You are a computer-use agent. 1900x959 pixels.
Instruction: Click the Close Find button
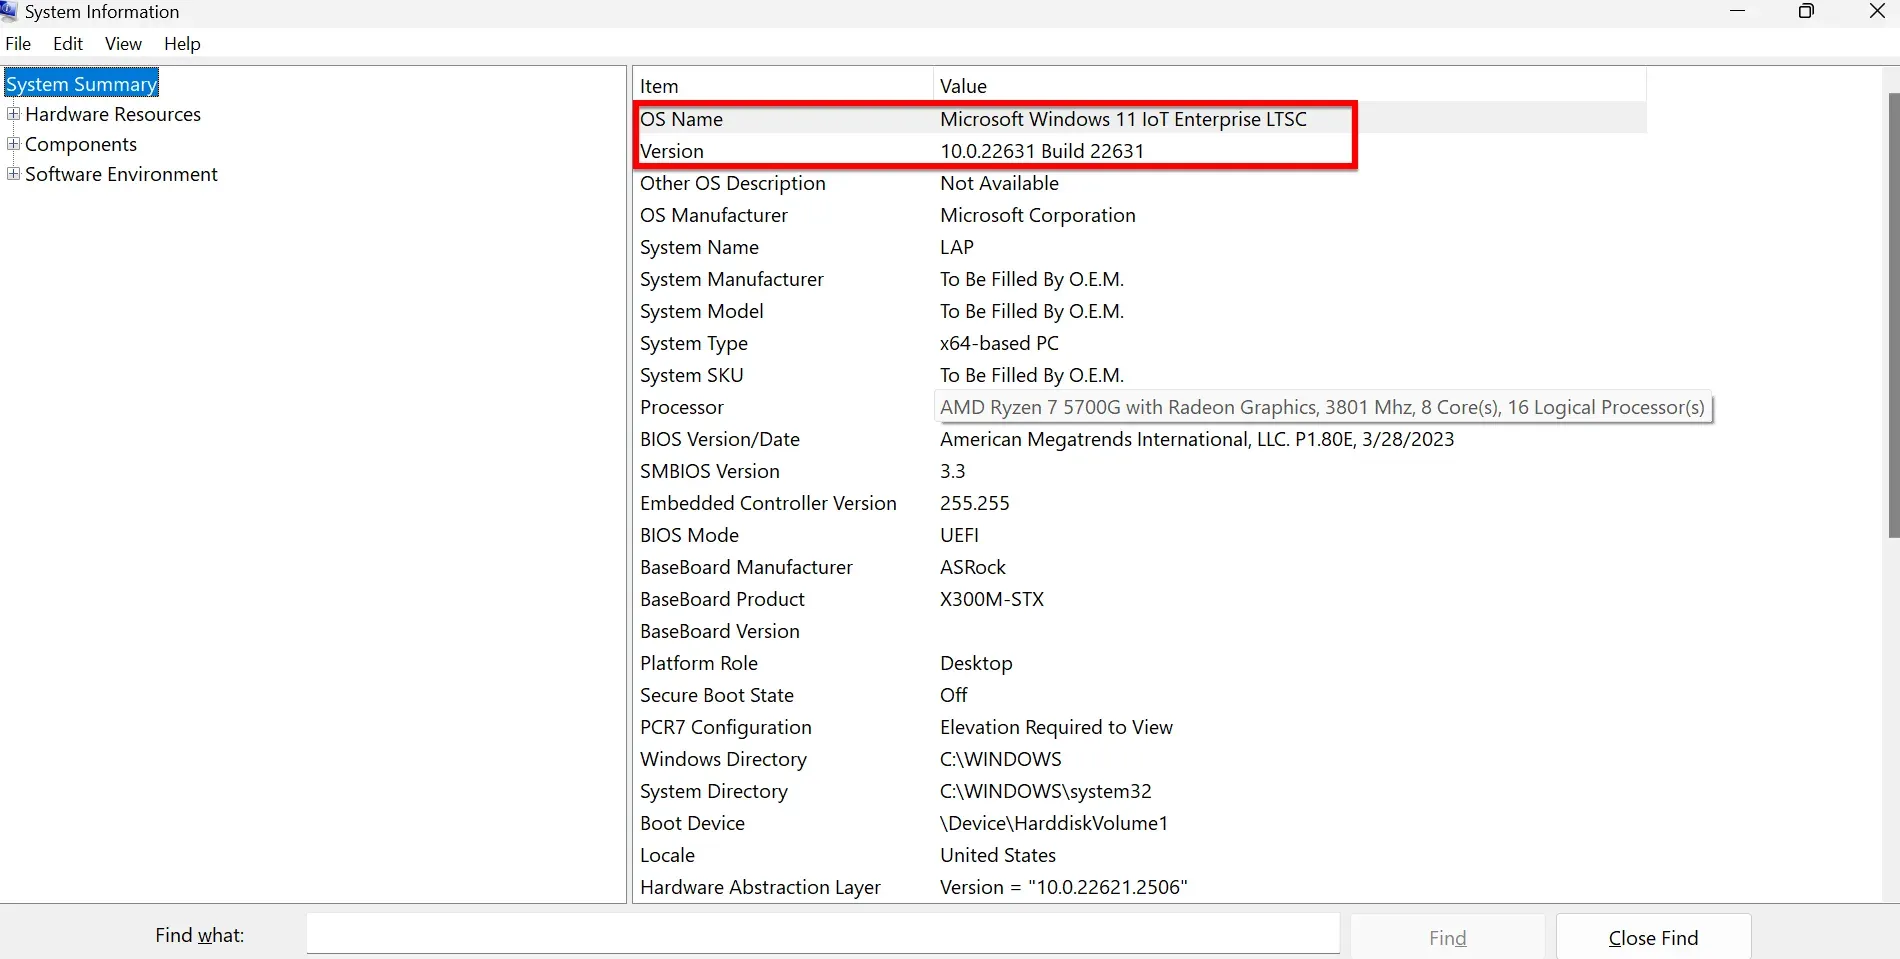click(1653, 937)
